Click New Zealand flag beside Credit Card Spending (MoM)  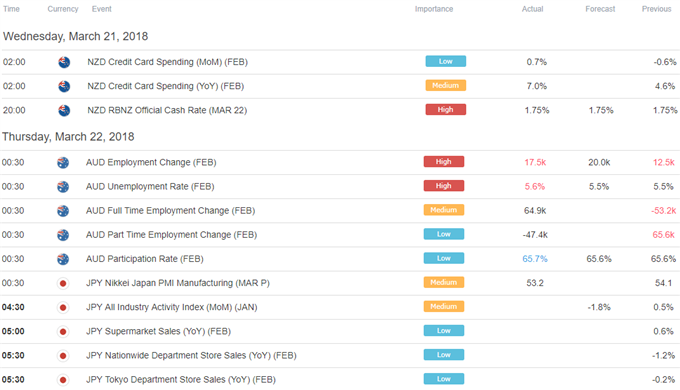[x=64, y=62]
